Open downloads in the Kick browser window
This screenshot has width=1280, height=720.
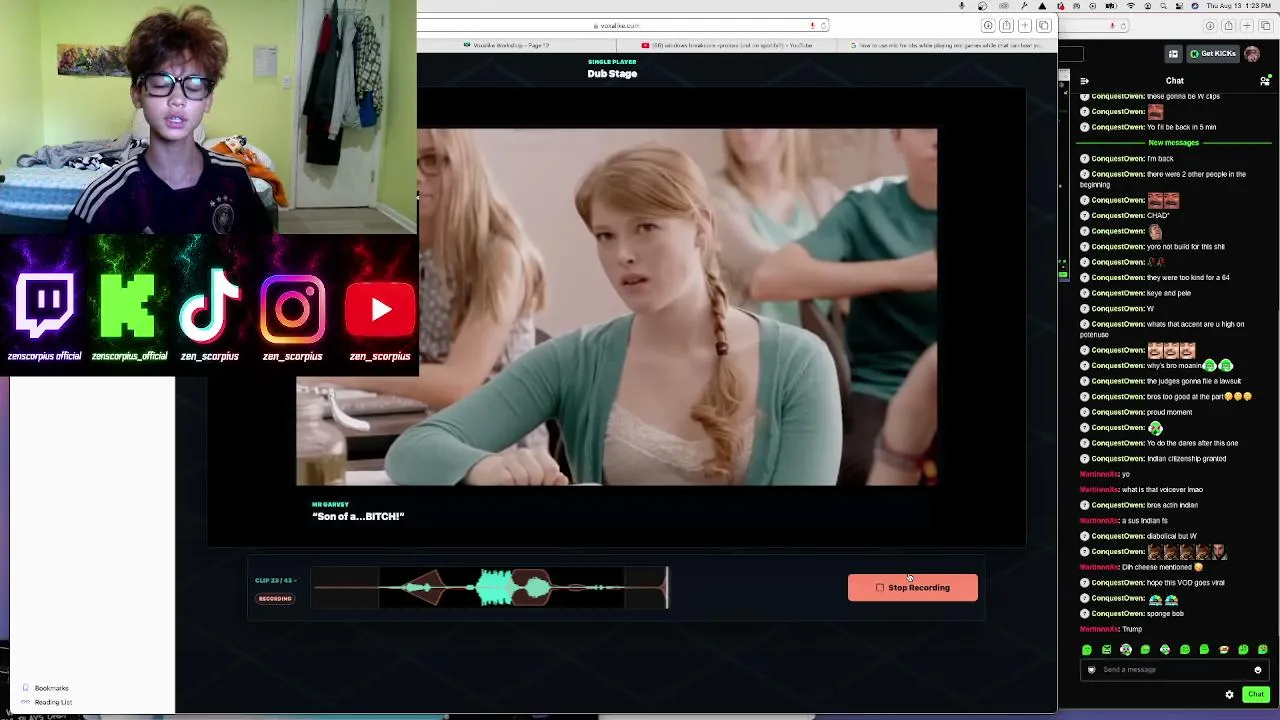tap(1210, 26)
